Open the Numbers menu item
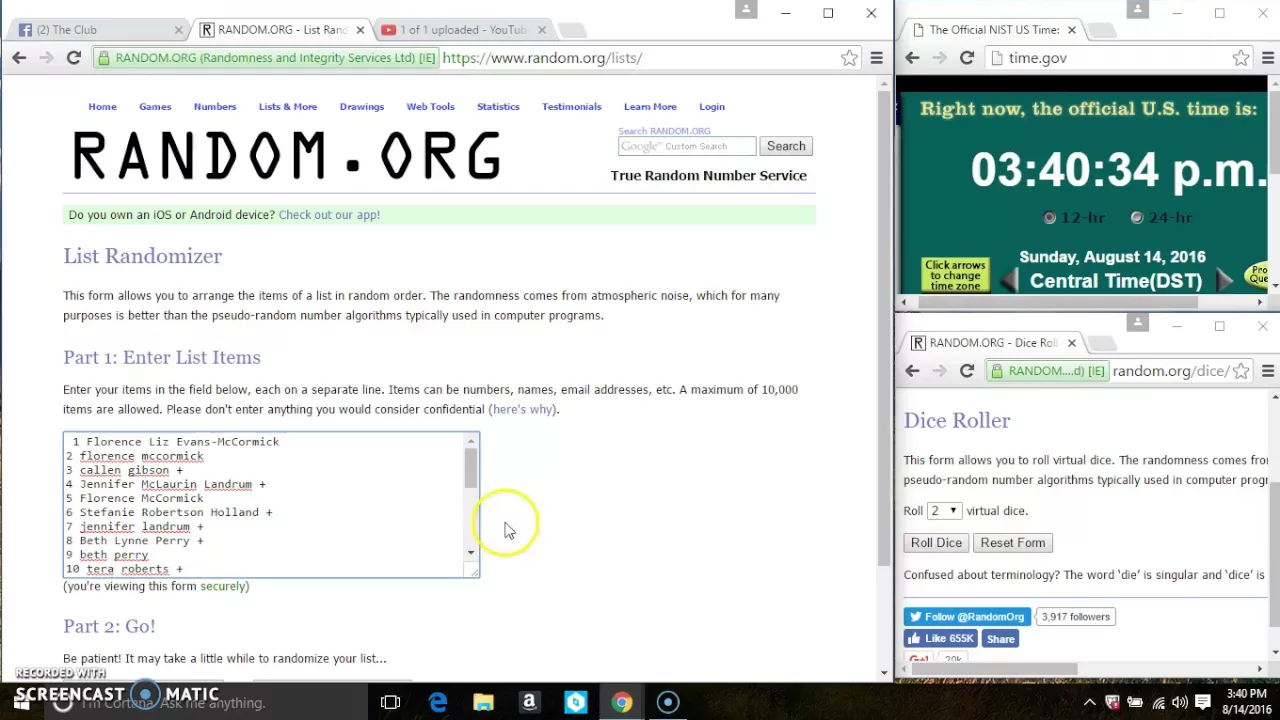The width and height of the screenshot is (1280, 720). 215,106
